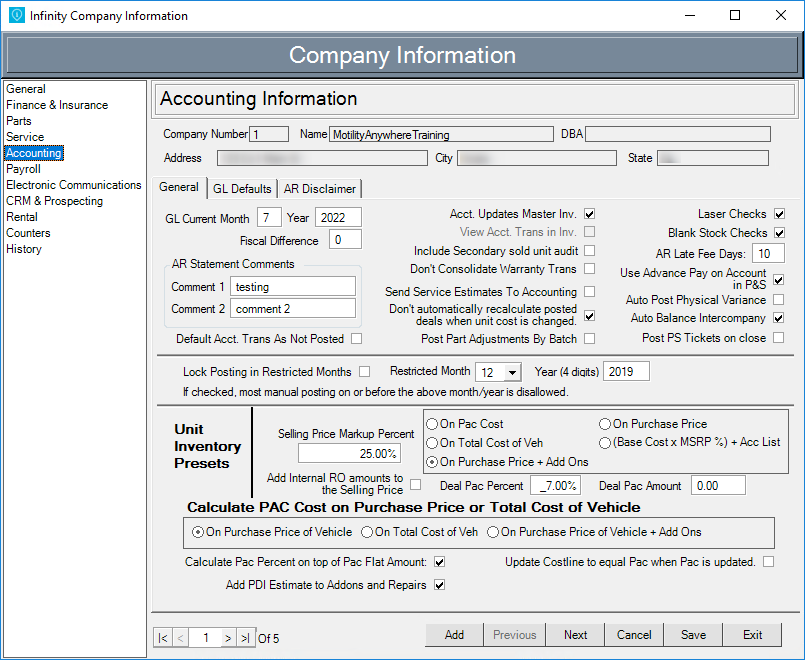Screen dimensions: 805x660
Task: Click the DBA field
Action: [678, 134]
